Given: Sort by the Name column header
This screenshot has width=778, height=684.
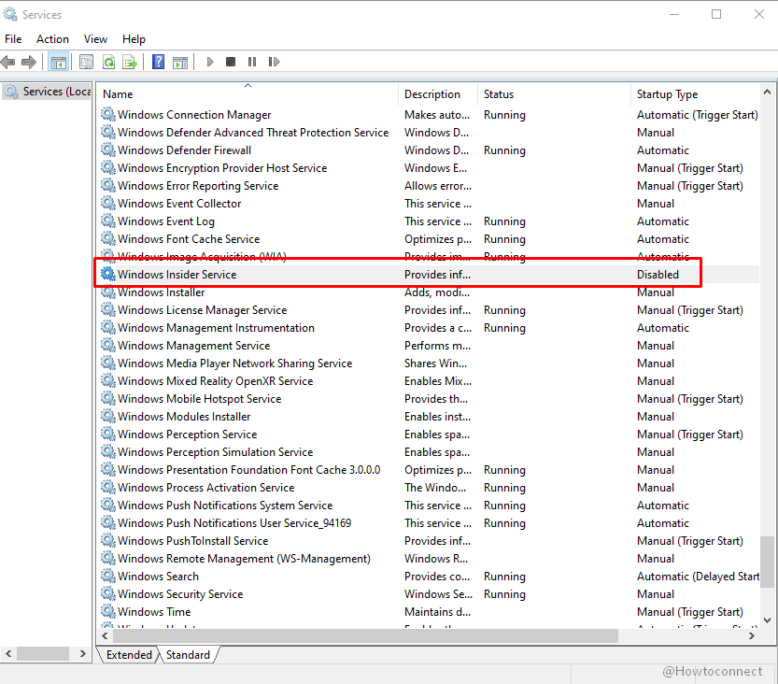Looking at the screenshot, I should 248,94.
